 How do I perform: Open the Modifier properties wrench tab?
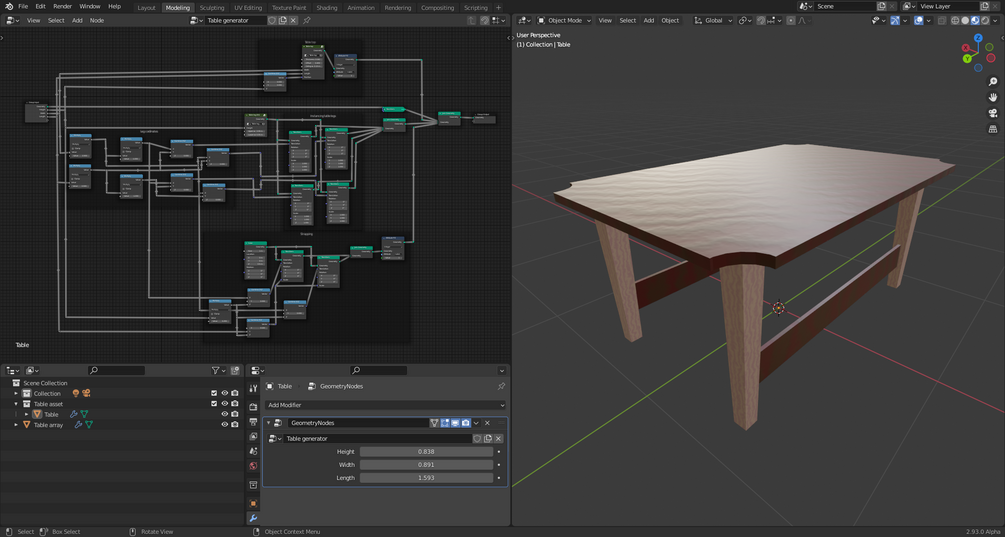click(x=253, y=518)
